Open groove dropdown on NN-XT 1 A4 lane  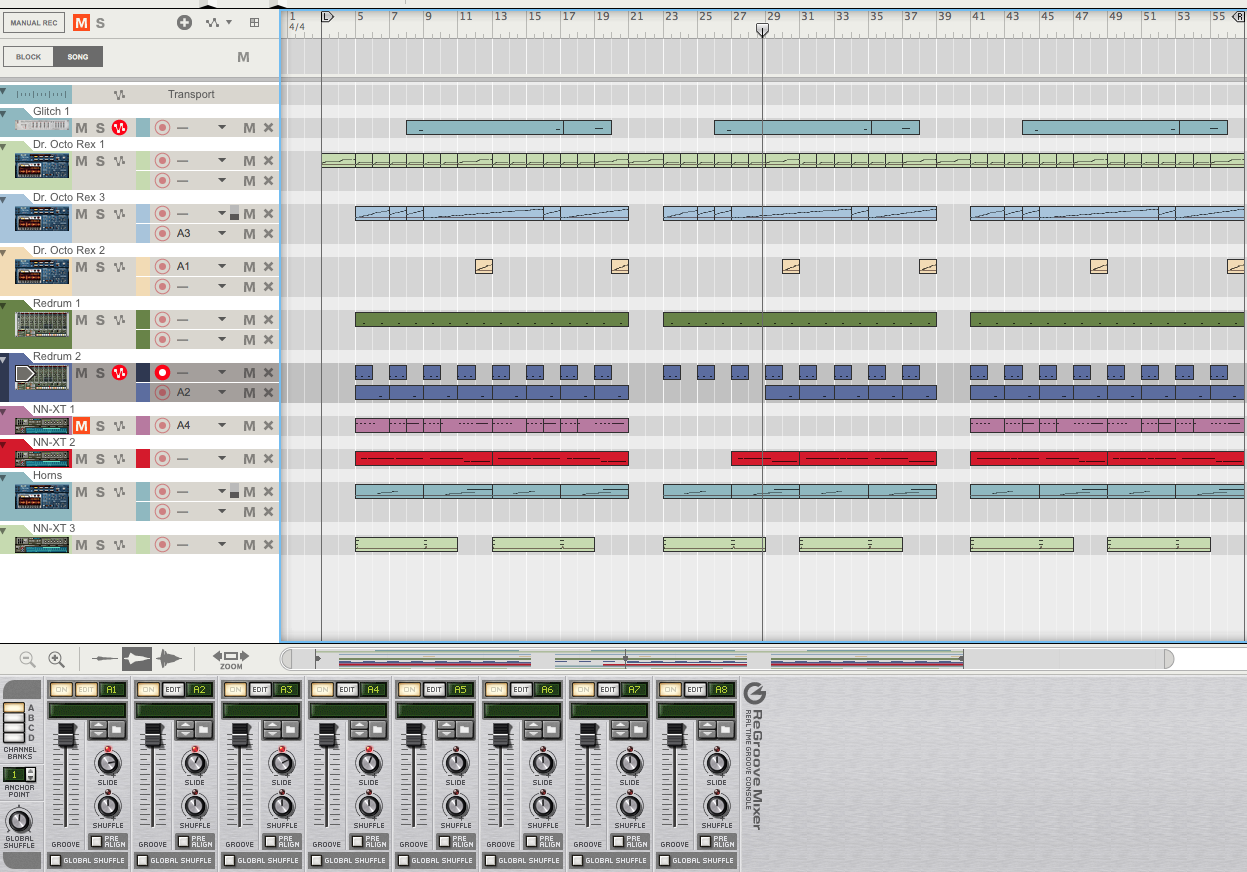[222, 425]
